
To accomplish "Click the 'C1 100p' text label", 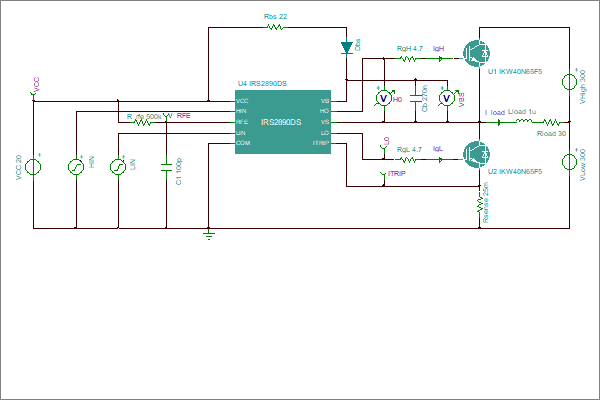I will point(179,171).
